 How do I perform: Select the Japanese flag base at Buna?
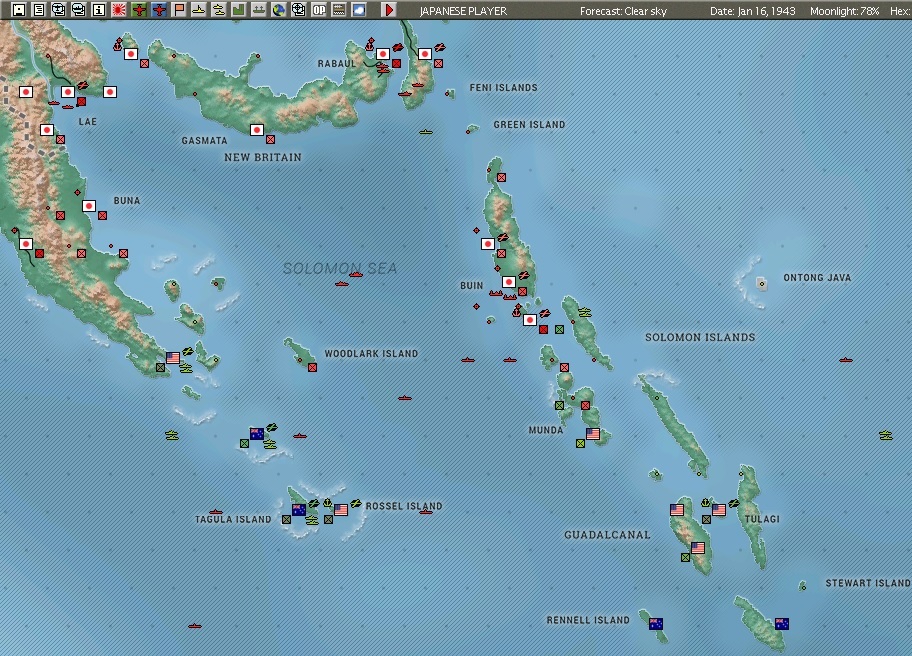88,206
